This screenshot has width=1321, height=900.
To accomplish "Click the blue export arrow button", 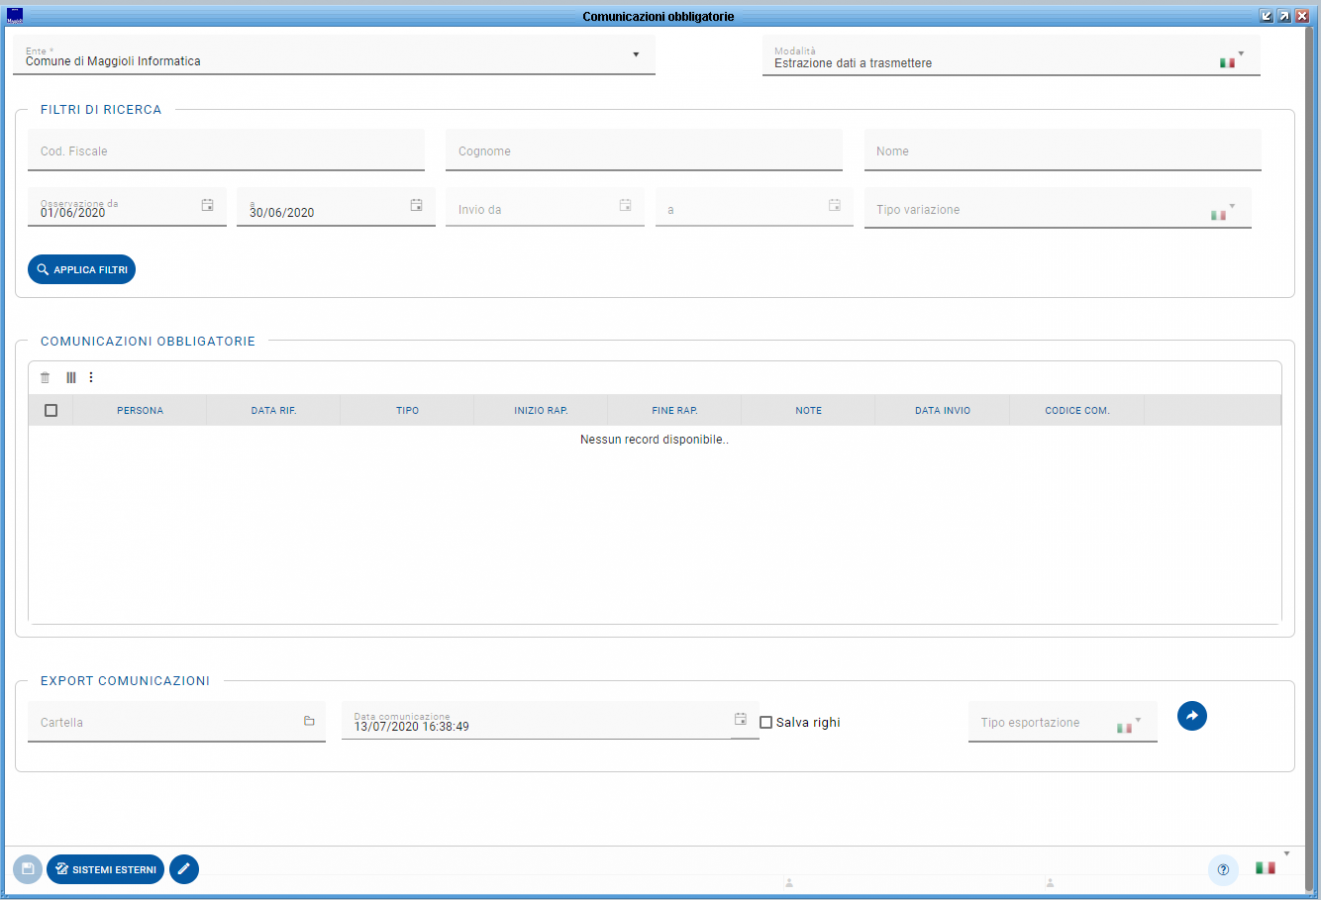I will point(1191,716).
